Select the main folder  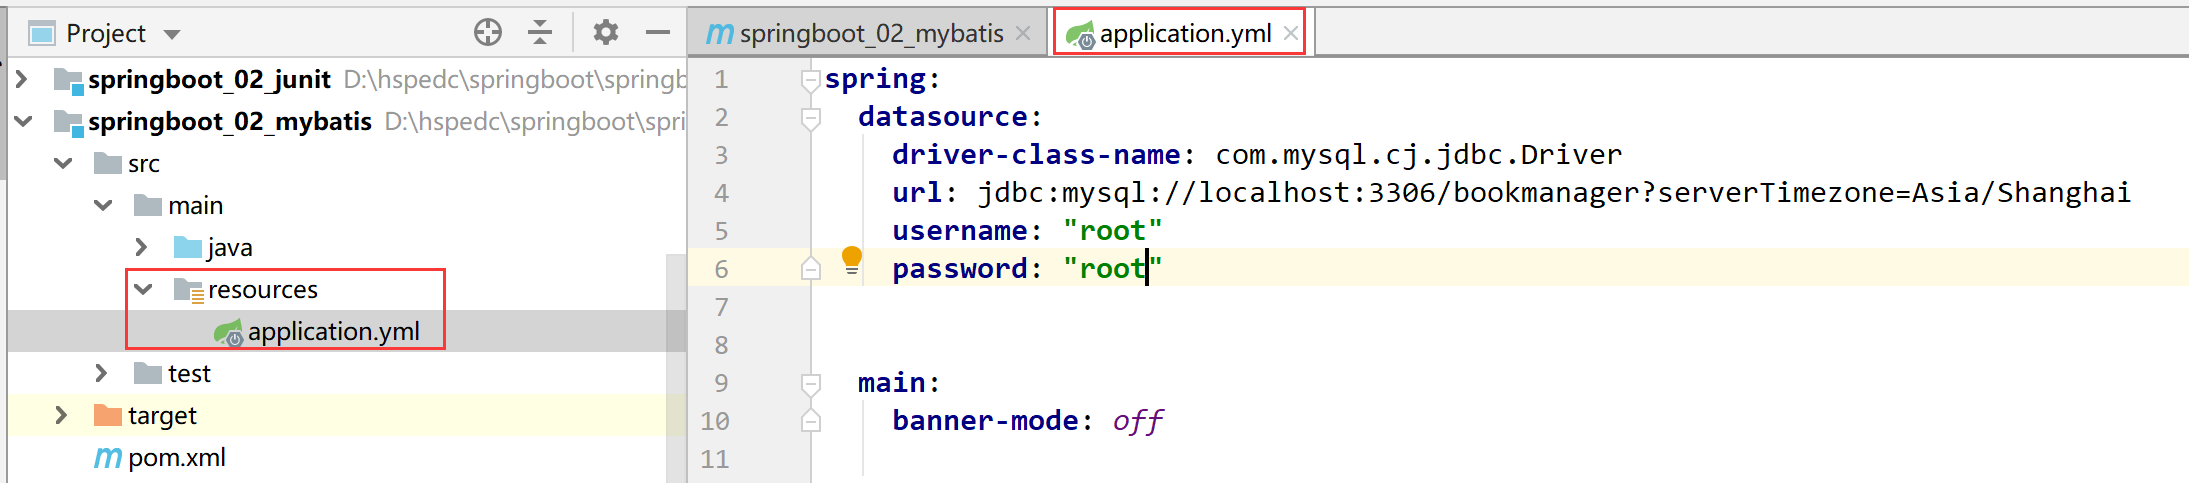(x=195, y=205)
